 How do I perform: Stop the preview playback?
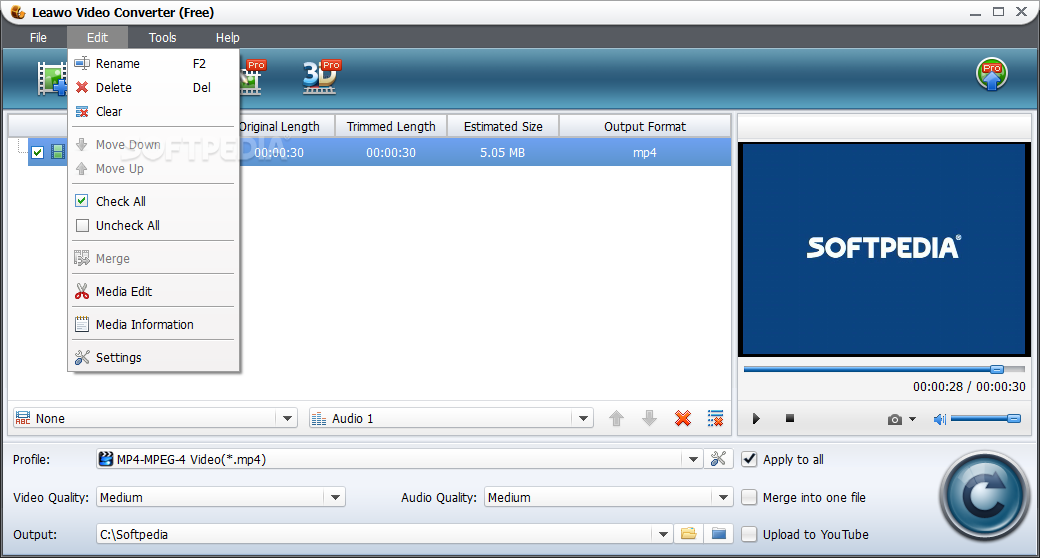789,419
